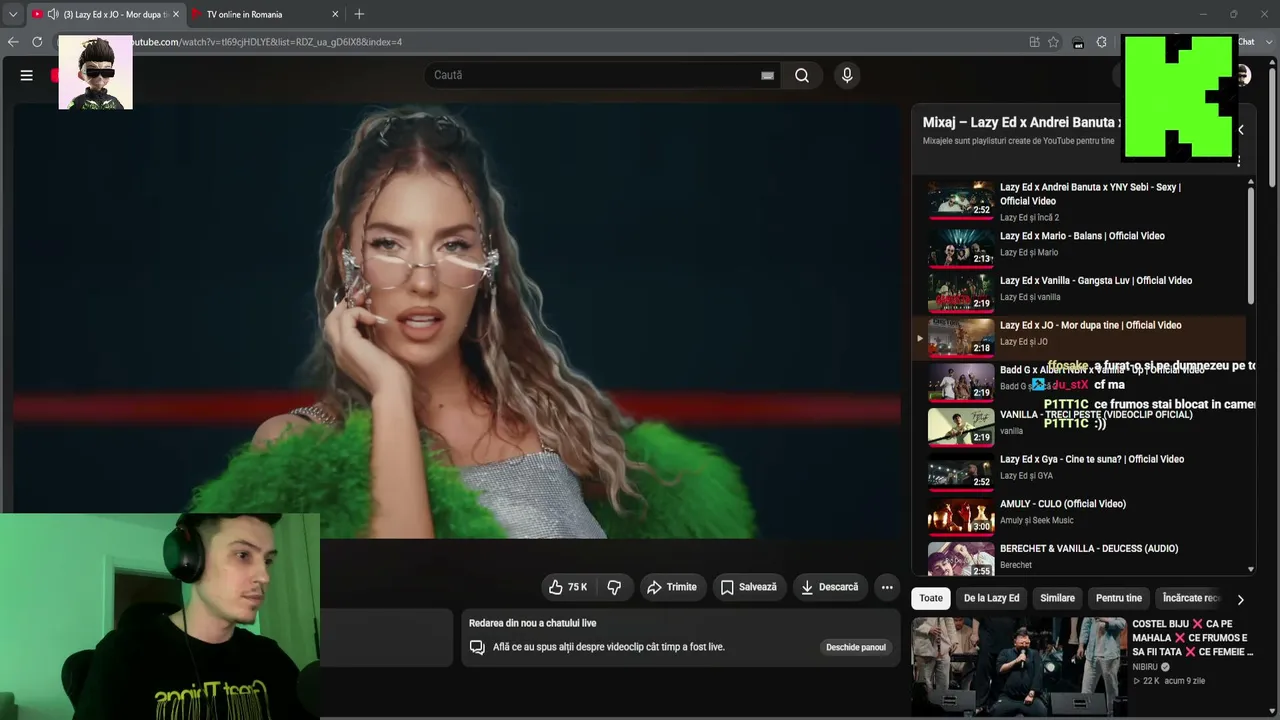
Task: Start voice search with the microphone icon
Action: coord(847,75)
